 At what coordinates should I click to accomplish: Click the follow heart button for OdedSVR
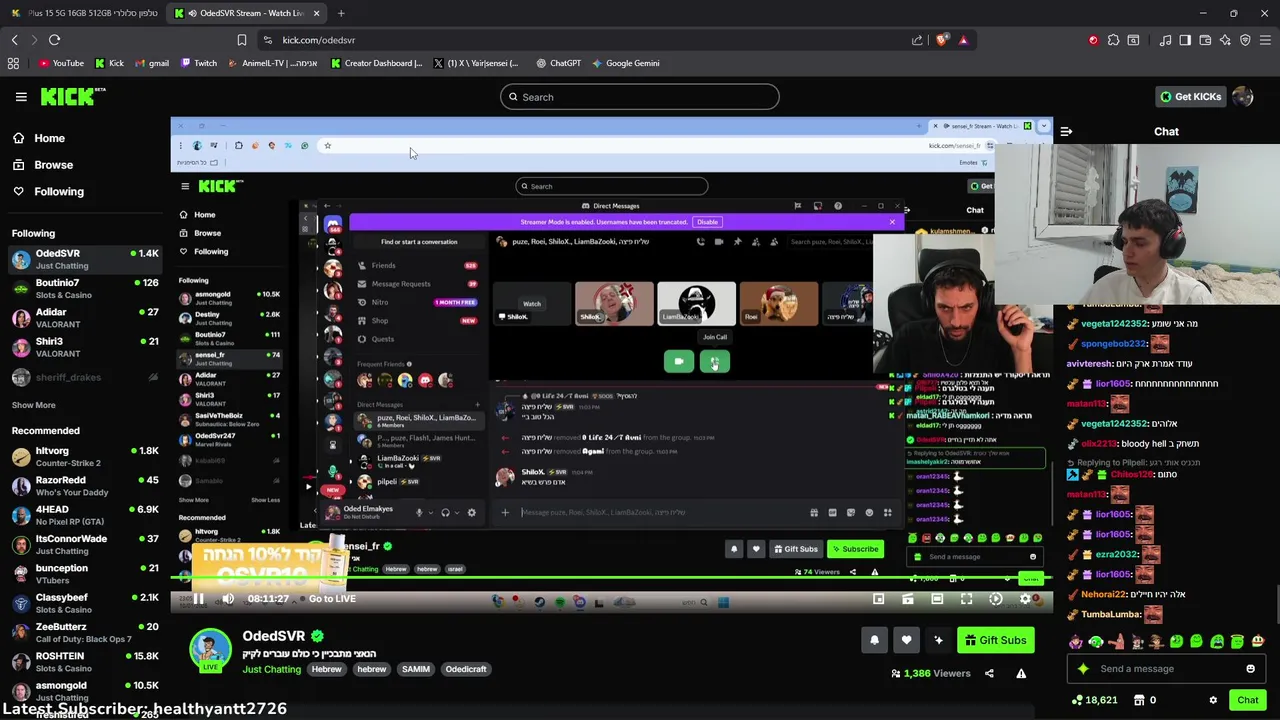906,640
